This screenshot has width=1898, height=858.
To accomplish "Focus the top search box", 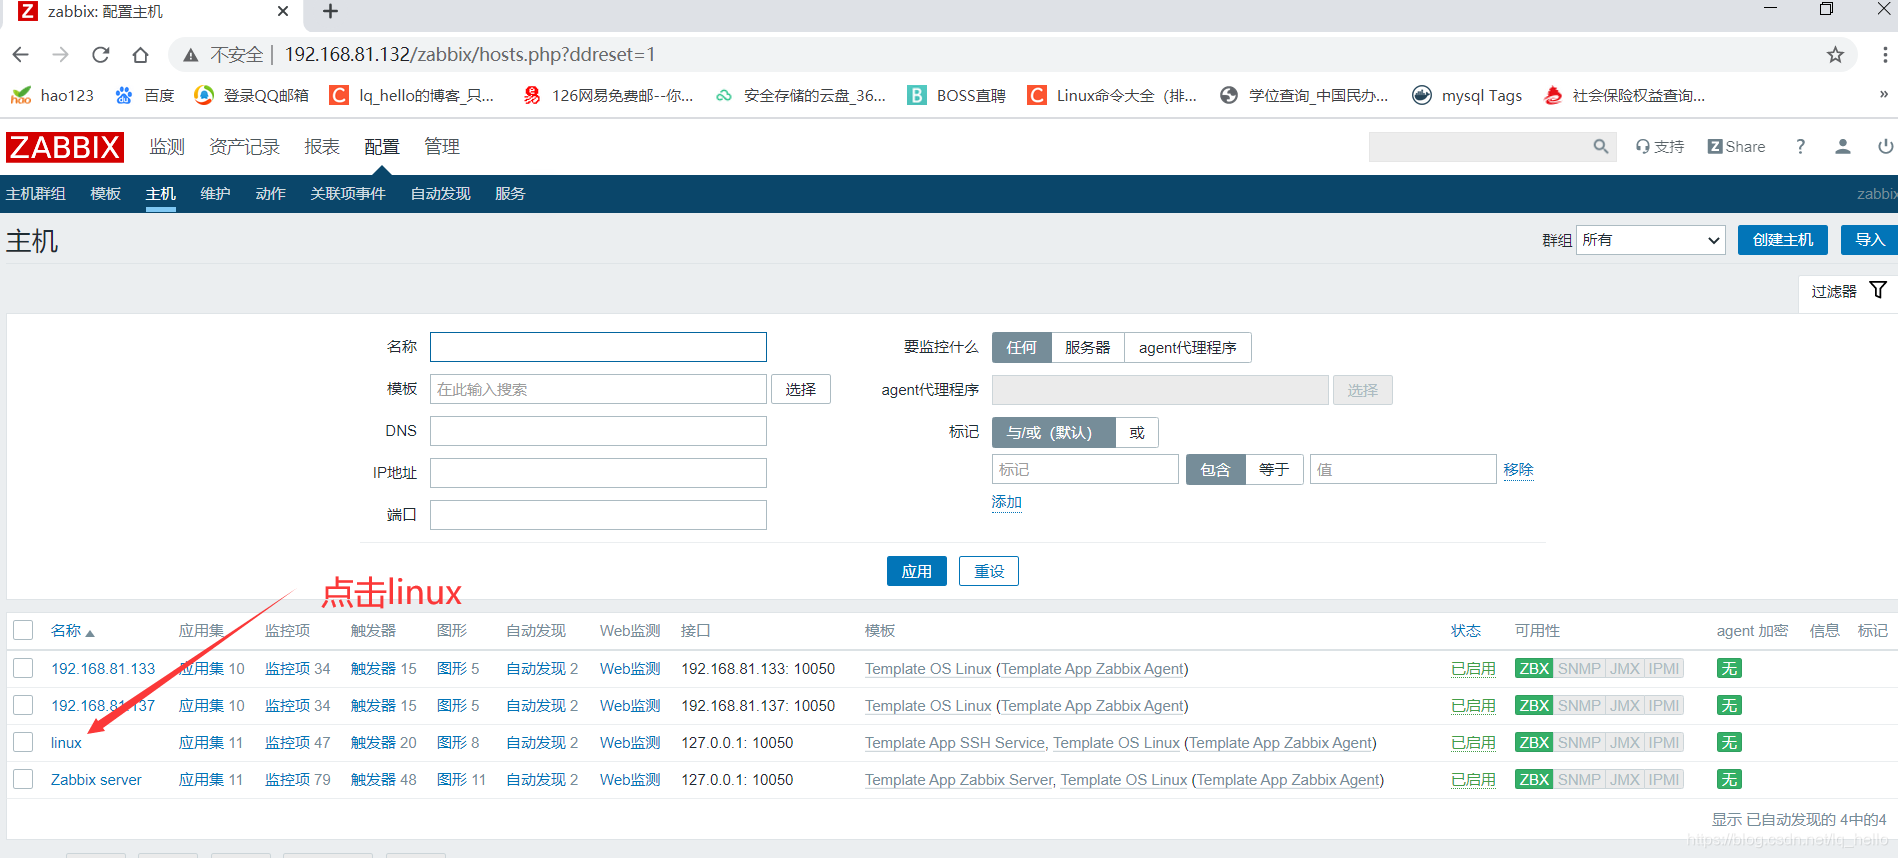I will tap(1480, 146).
